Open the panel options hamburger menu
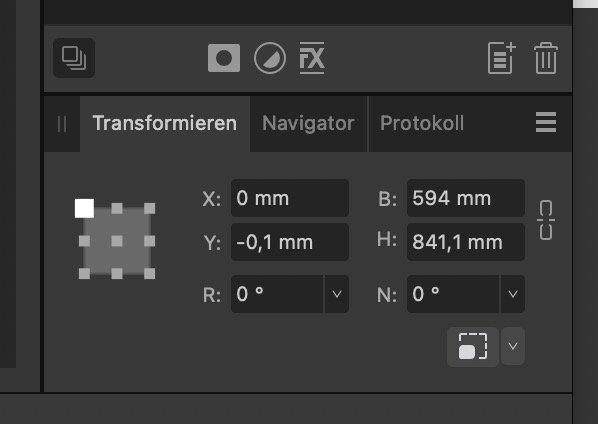Image resolution: width=598 pixels, height=424 pixels. 546,122
